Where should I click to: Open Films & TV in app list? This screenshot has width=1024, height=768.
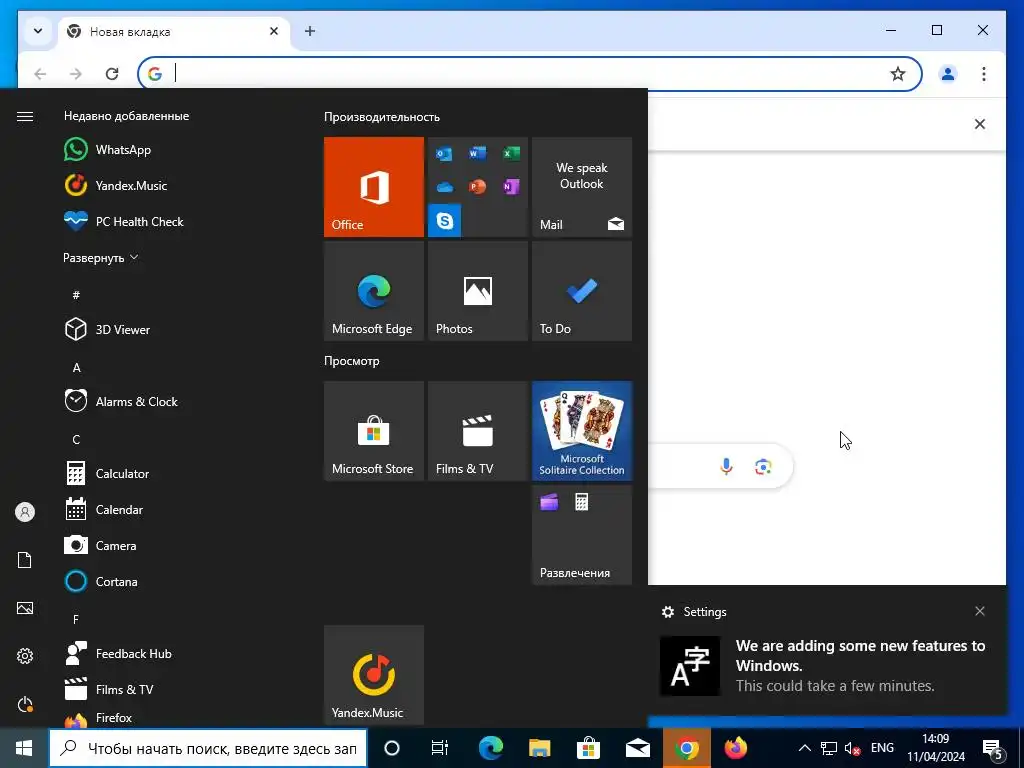click(x=108, y=690)
